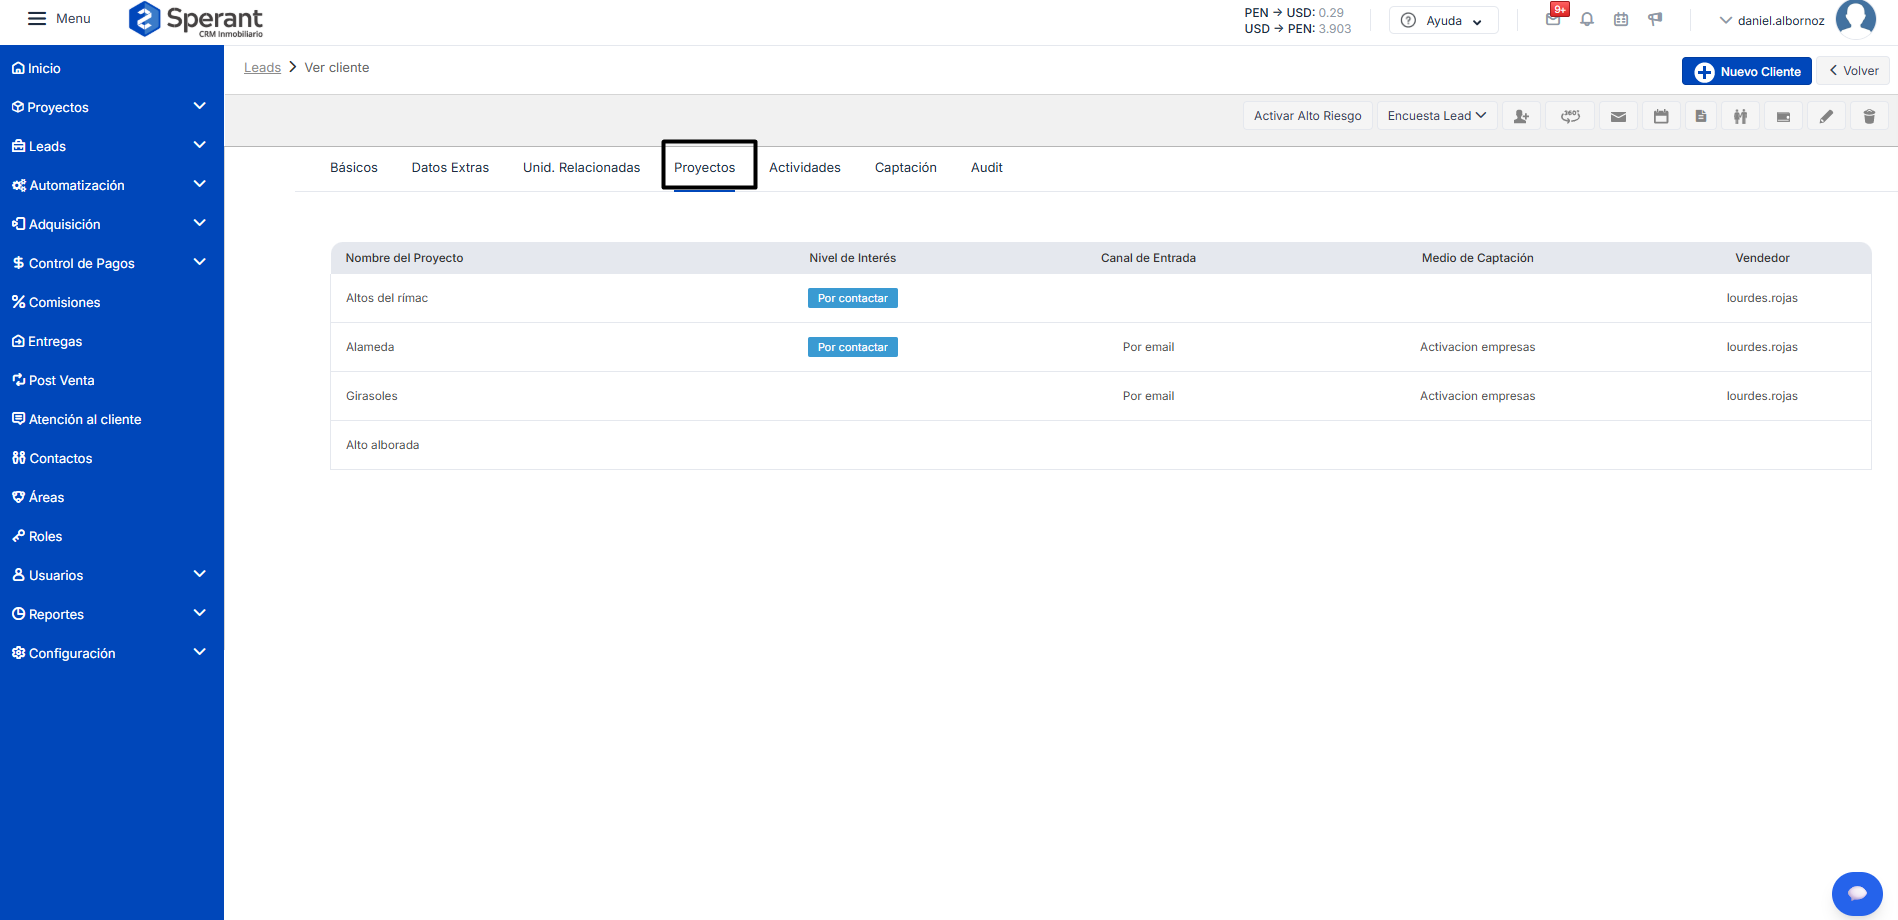The width and height of the screenshot is (1898, 920).
Task: Click the document icon in client toolbar
Action: (x=1701, y=116)
